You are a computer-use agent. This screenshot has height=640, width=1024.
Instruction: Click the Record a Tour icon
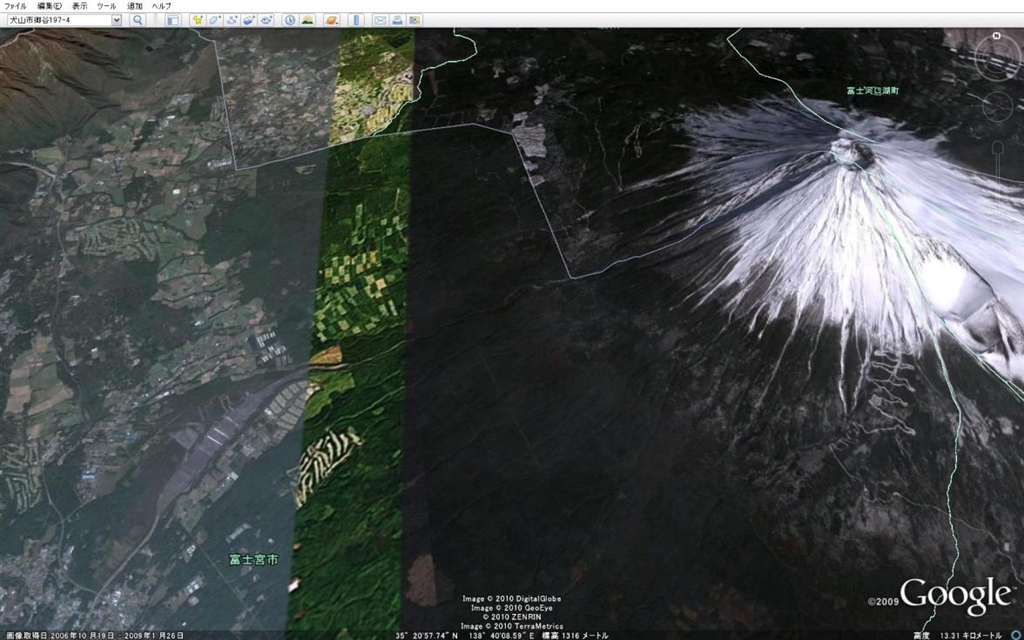(x=267, y=20)
